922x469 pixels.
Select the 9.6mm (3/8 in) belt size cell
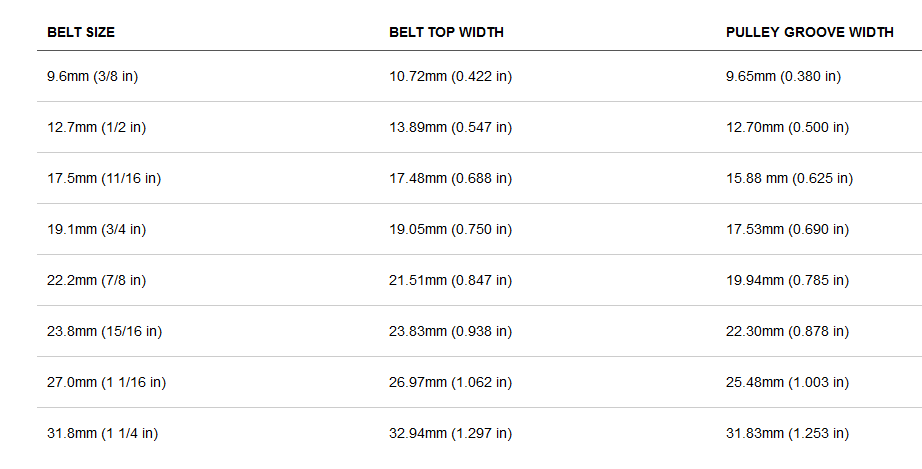pos(92,76)
